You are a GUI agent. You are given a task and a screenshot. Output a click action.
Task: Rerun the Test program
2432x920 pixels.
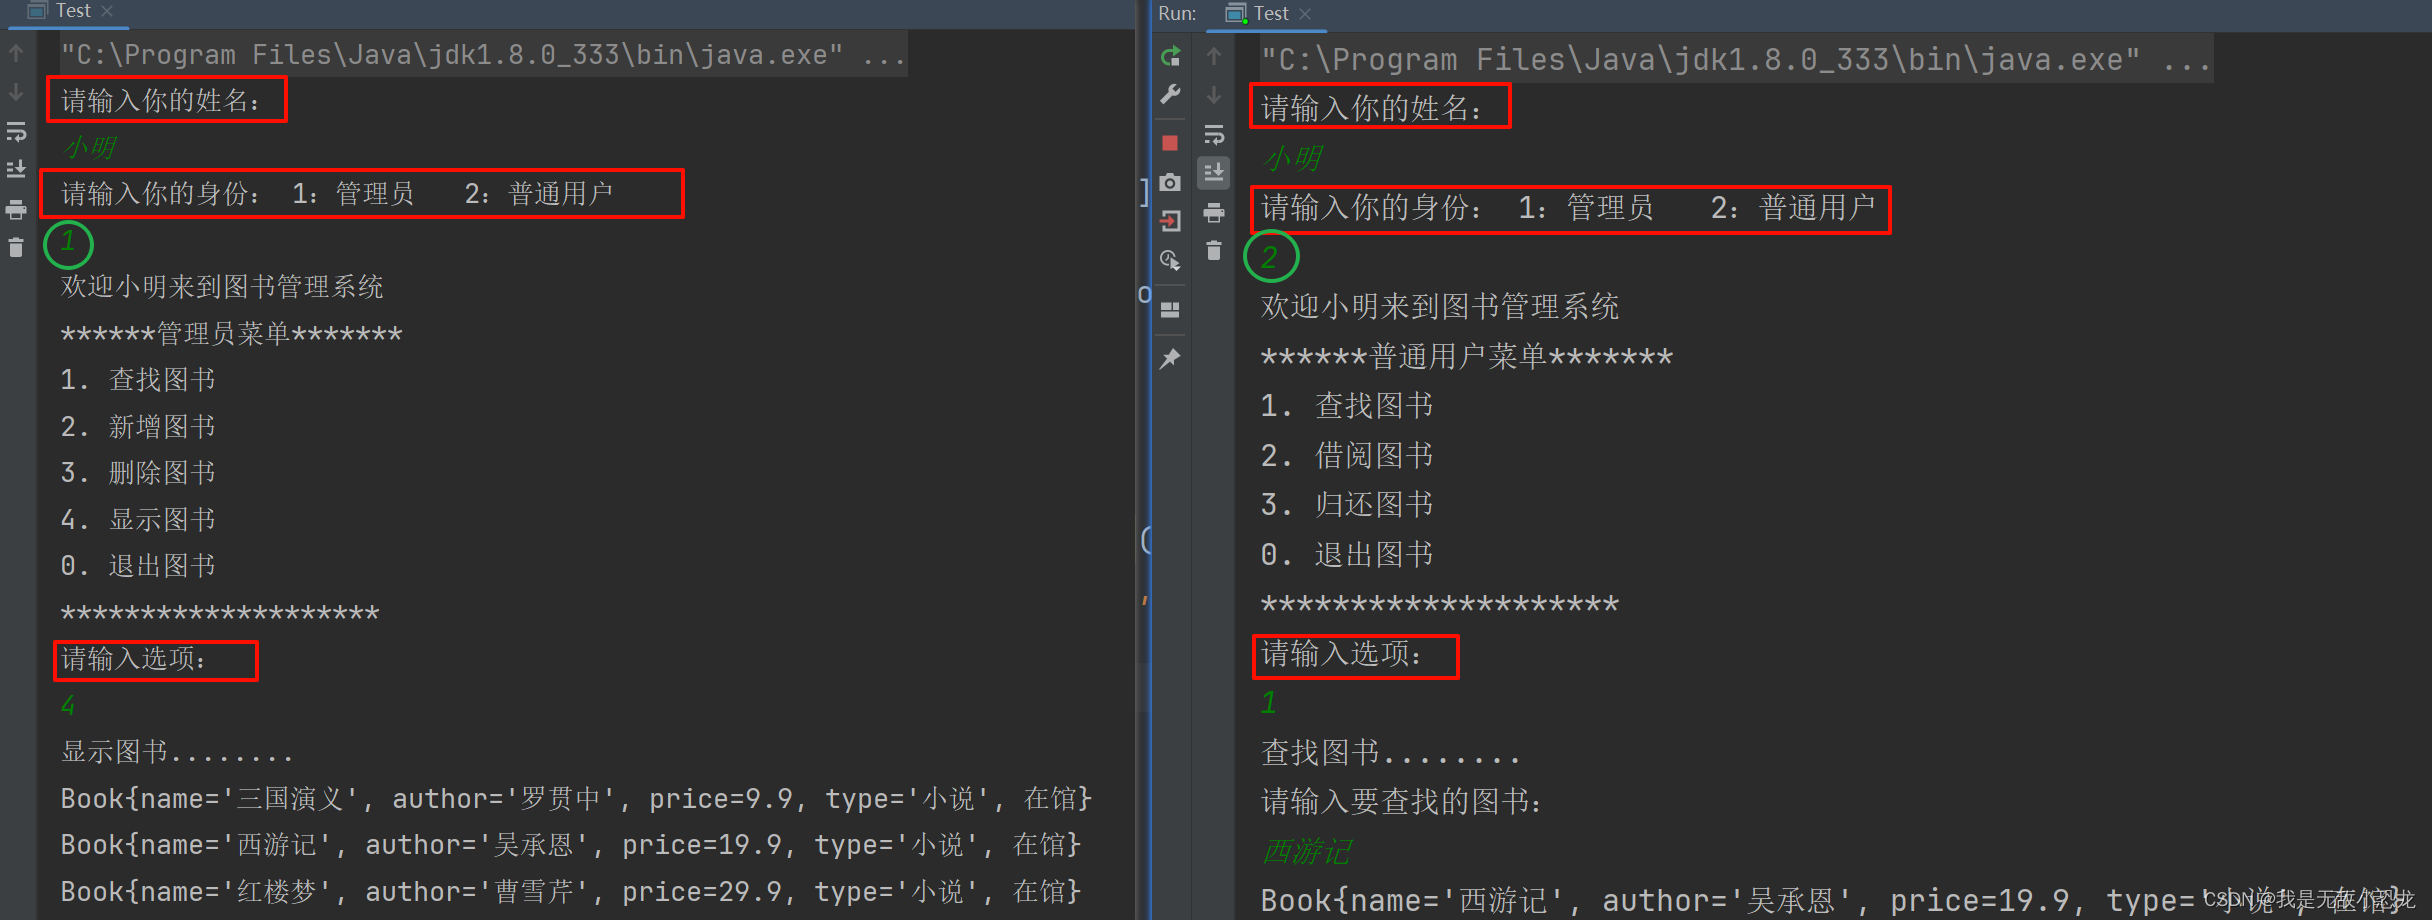[1170, 56]
